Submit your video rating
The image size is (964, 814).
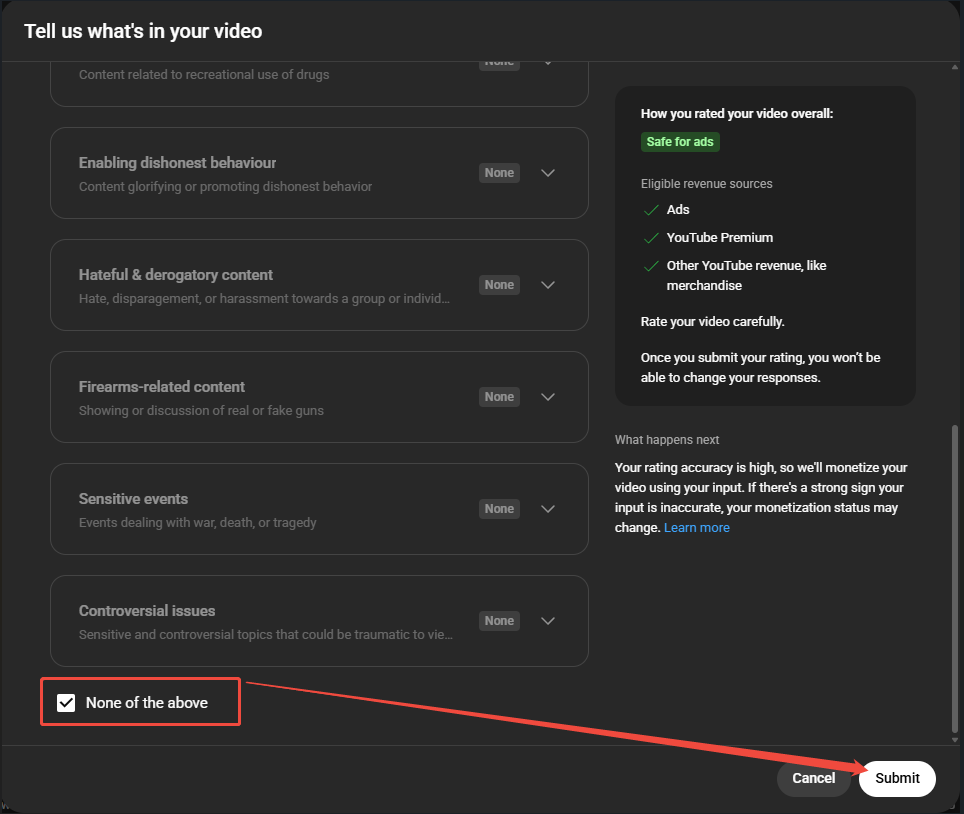(896, 778)
